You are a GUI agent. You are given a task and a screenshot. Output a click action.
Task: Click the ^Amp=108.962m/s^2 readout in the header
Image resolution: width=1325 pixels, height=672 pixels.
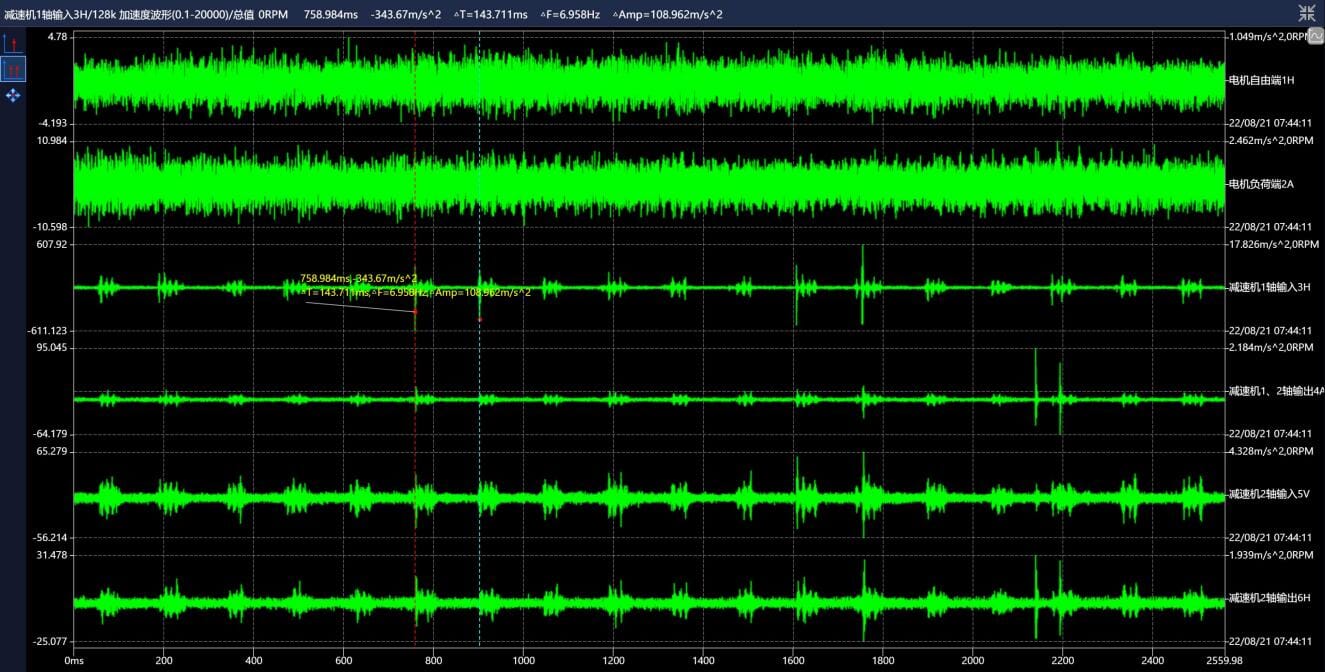click(667, 14)
